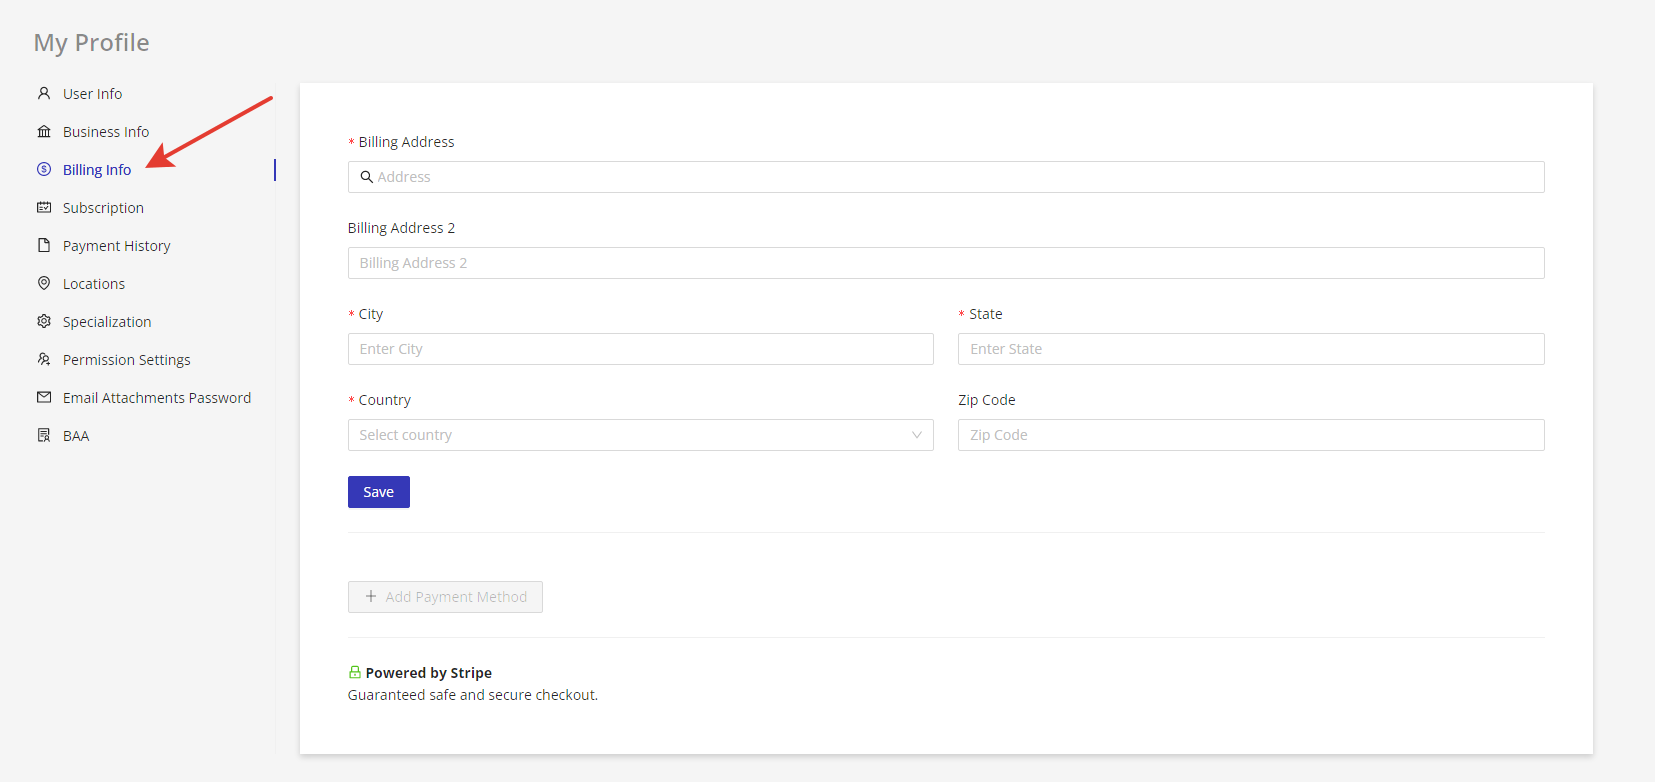View Payment History
This screenshot has height=782, width=1655.
coord(116,246)
